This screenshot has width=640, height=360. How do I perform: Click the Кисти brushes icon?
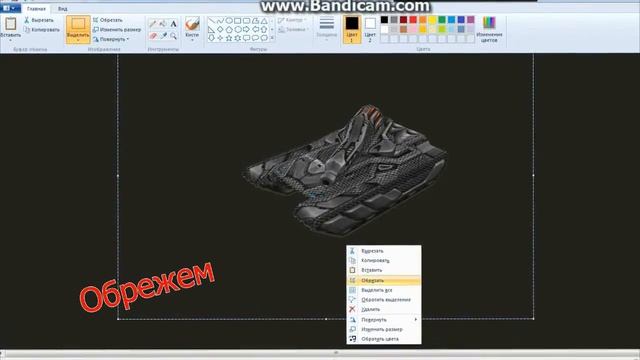coord(192,24)
